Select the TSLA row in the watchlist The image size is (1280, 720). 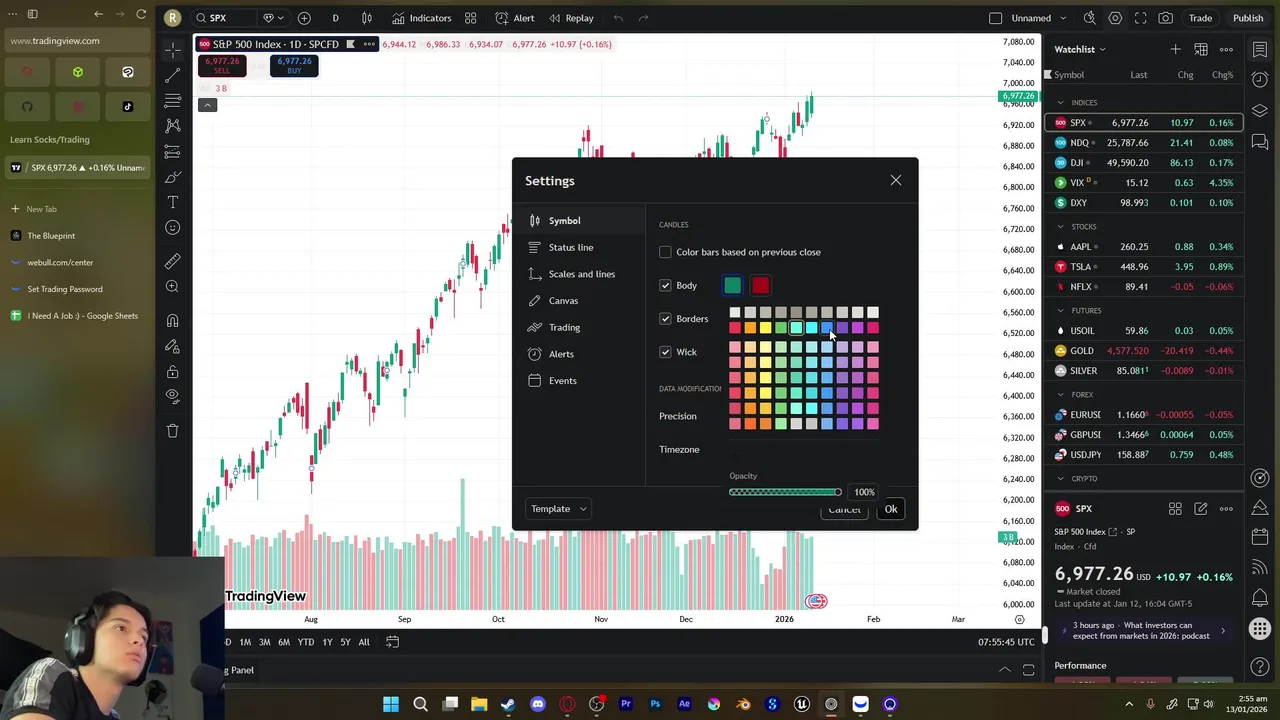pos(1146,267)
